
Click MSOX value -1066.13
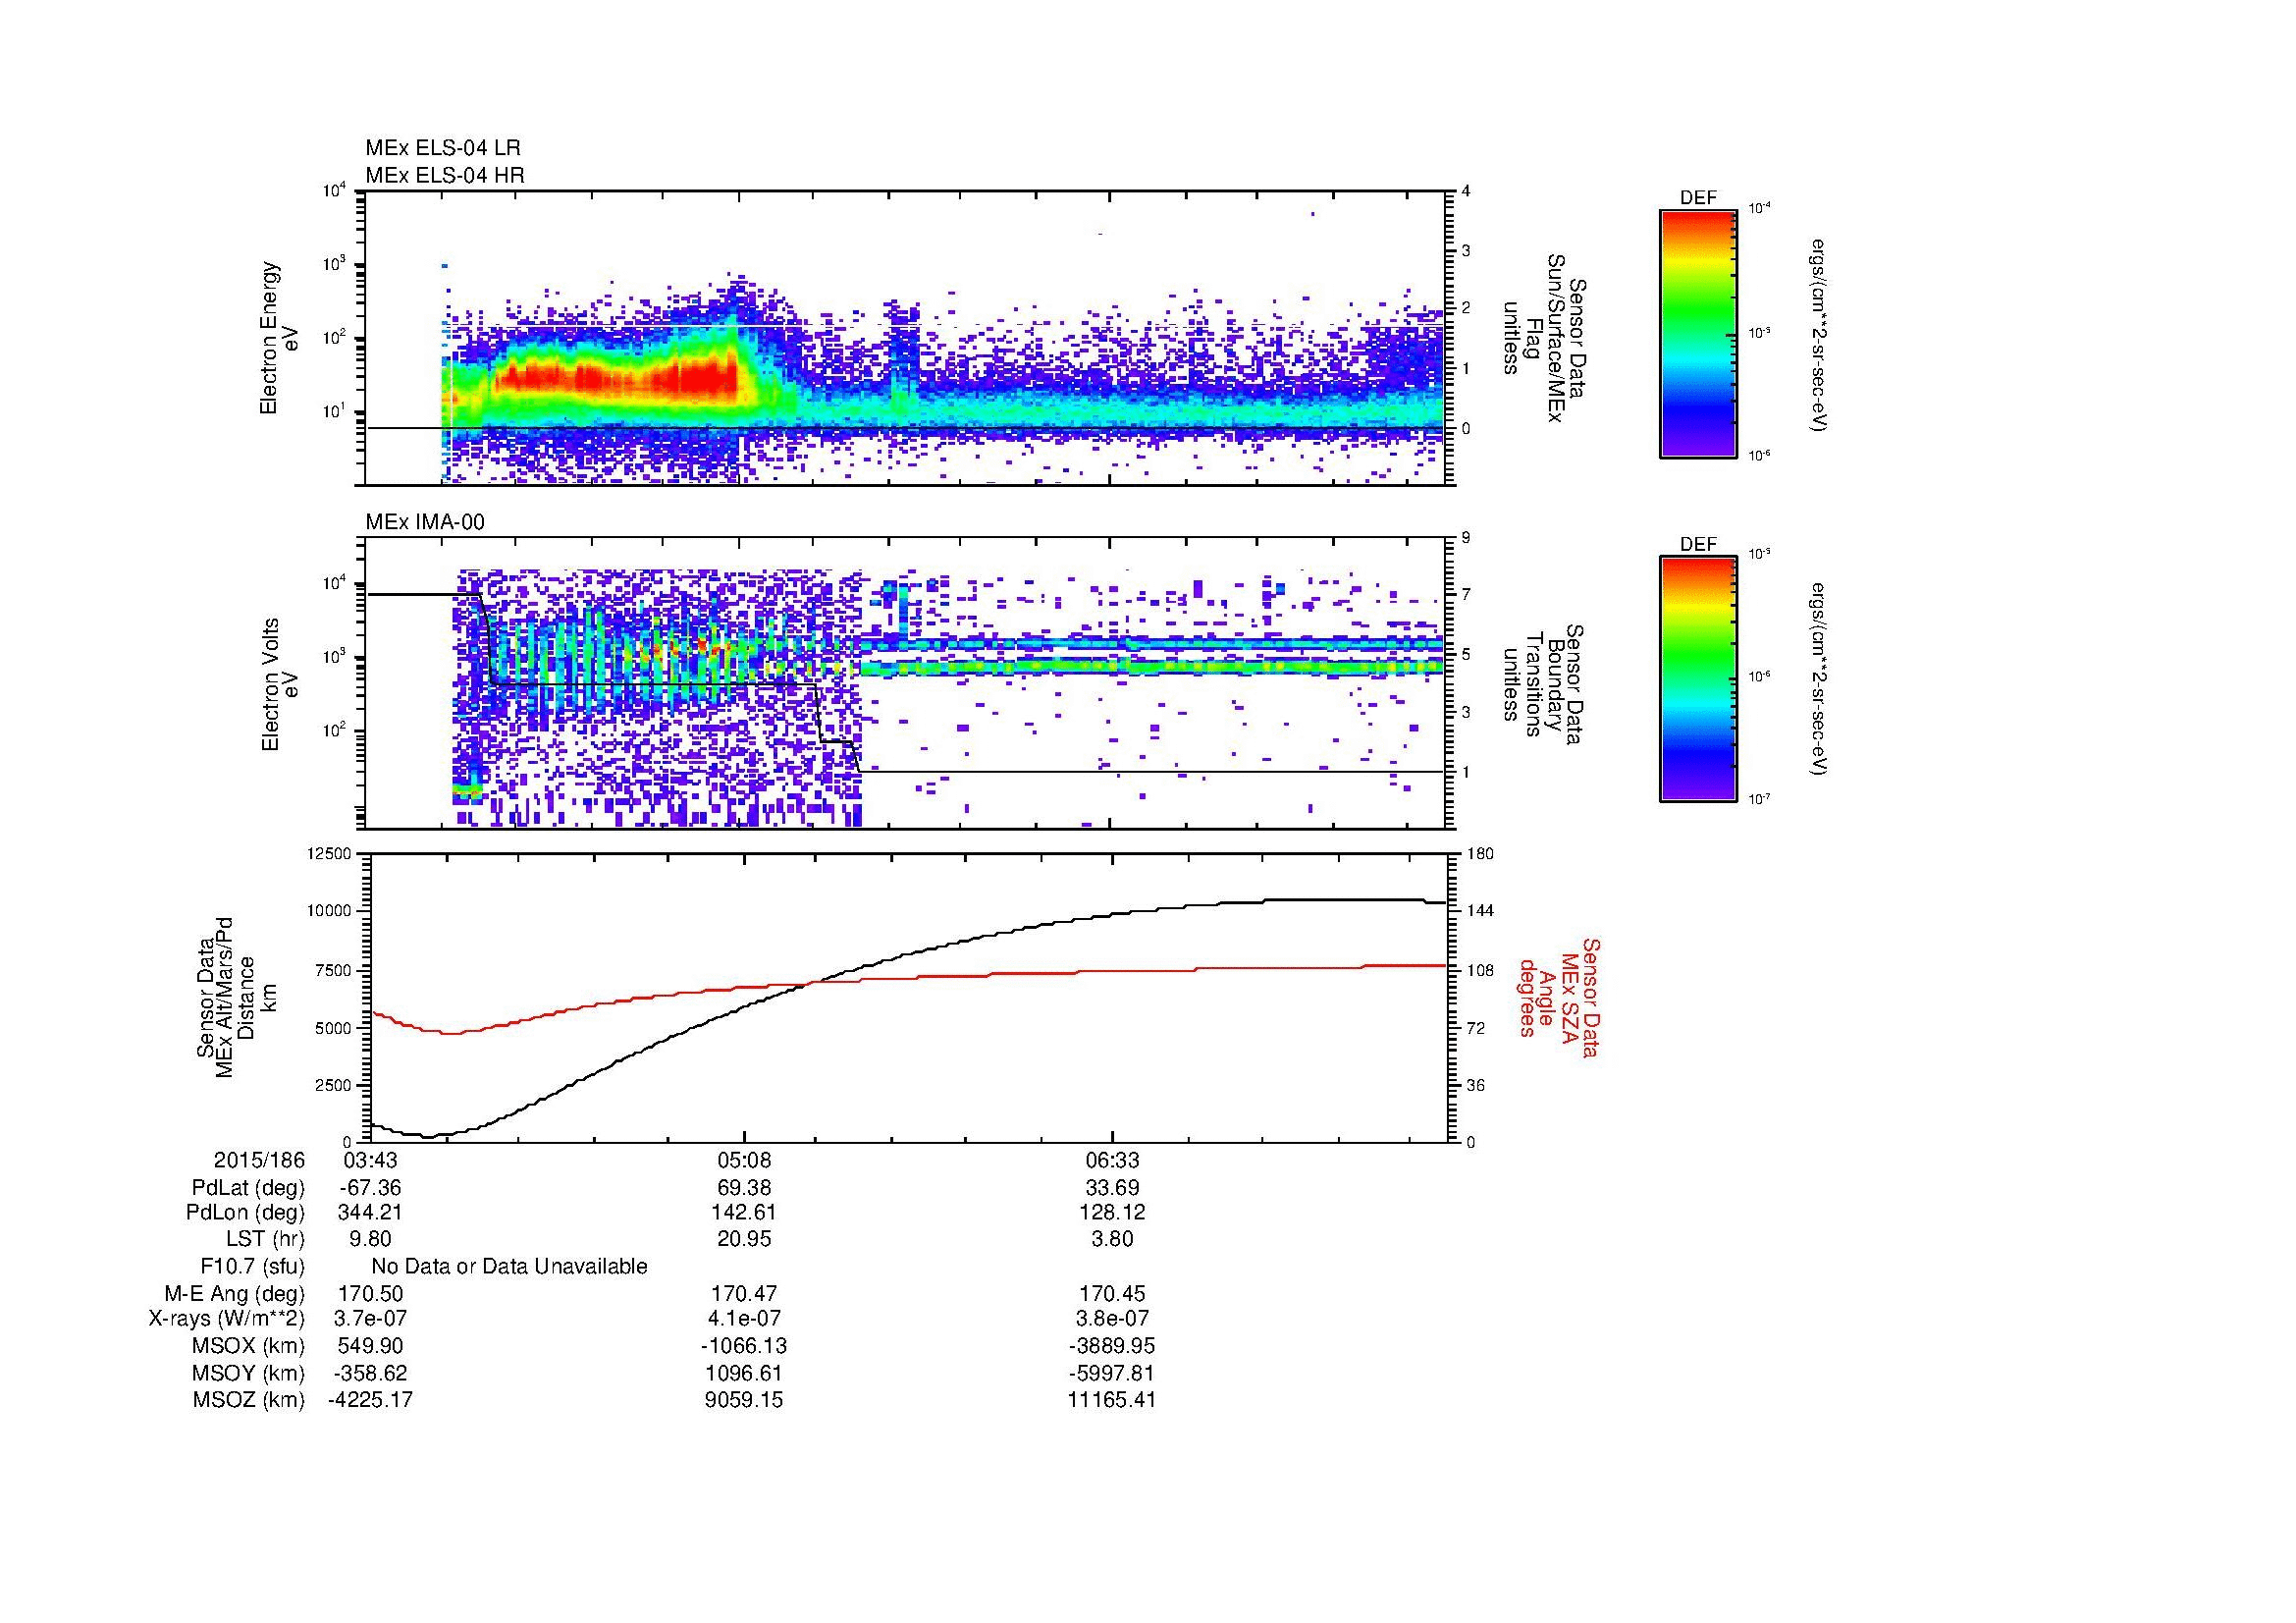pos(744,1346)
